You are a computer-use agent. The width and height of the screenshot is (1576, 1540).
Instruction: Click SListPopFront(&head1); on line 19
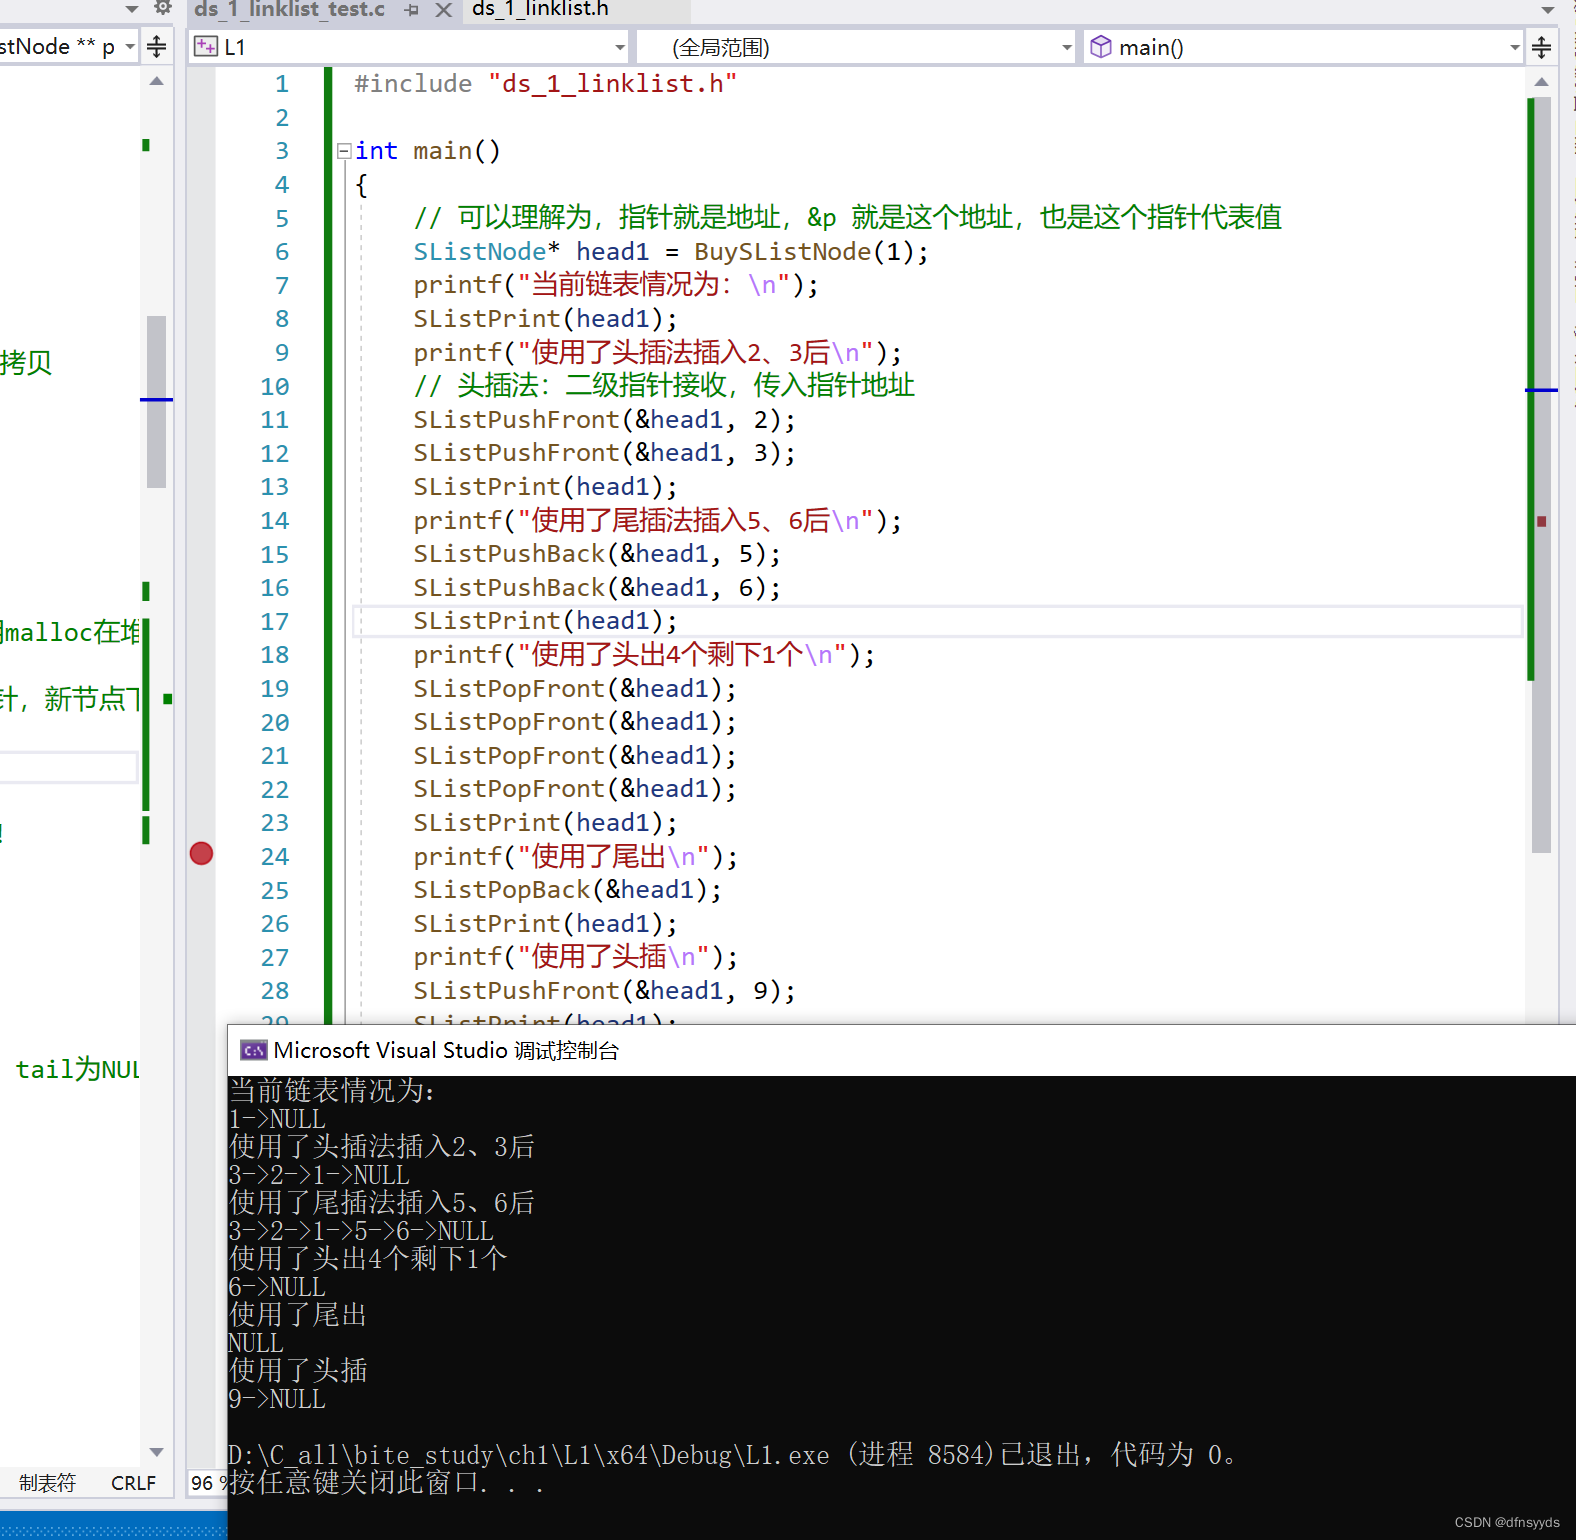coord(575,689)
